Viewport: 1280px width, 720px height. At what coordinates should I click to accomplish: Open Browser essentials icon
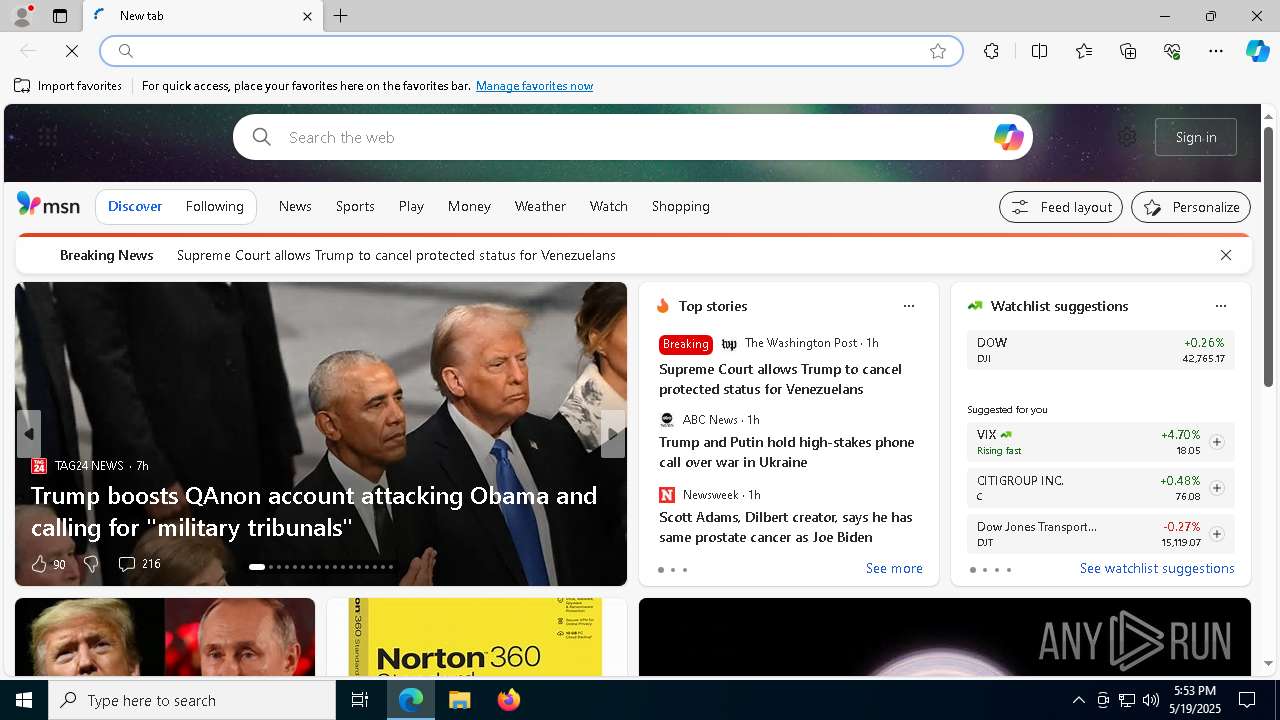tap(1172, 51)
